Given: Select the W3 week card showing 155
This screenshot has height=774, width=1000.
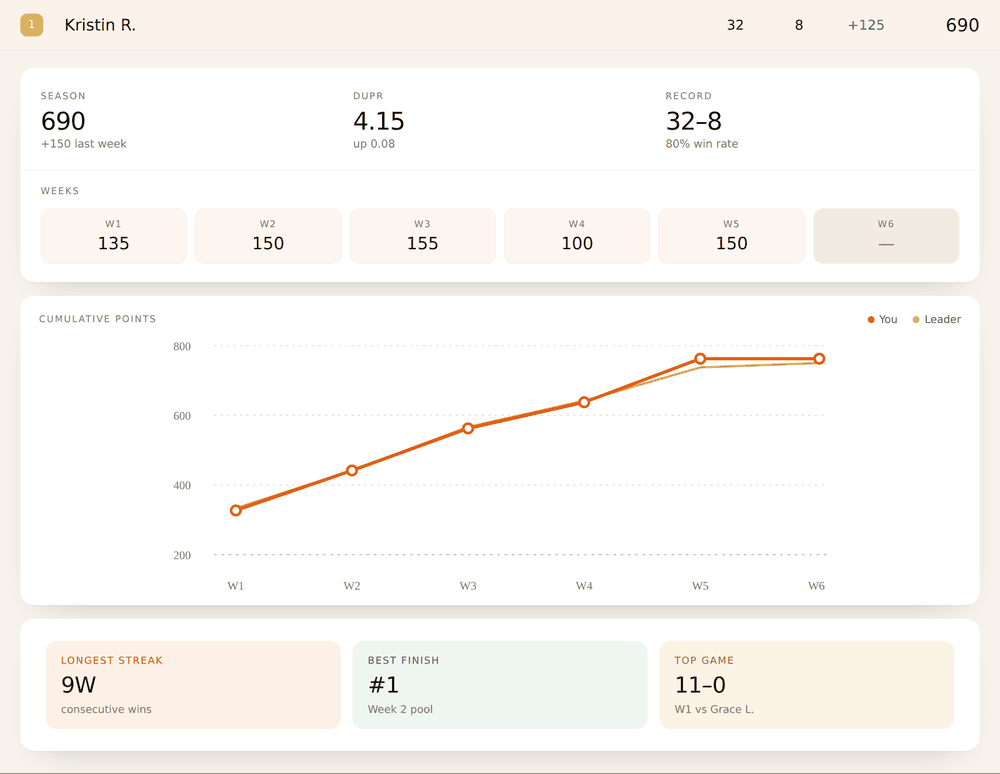Looking at the screenshot, I should tap(423, 236).
